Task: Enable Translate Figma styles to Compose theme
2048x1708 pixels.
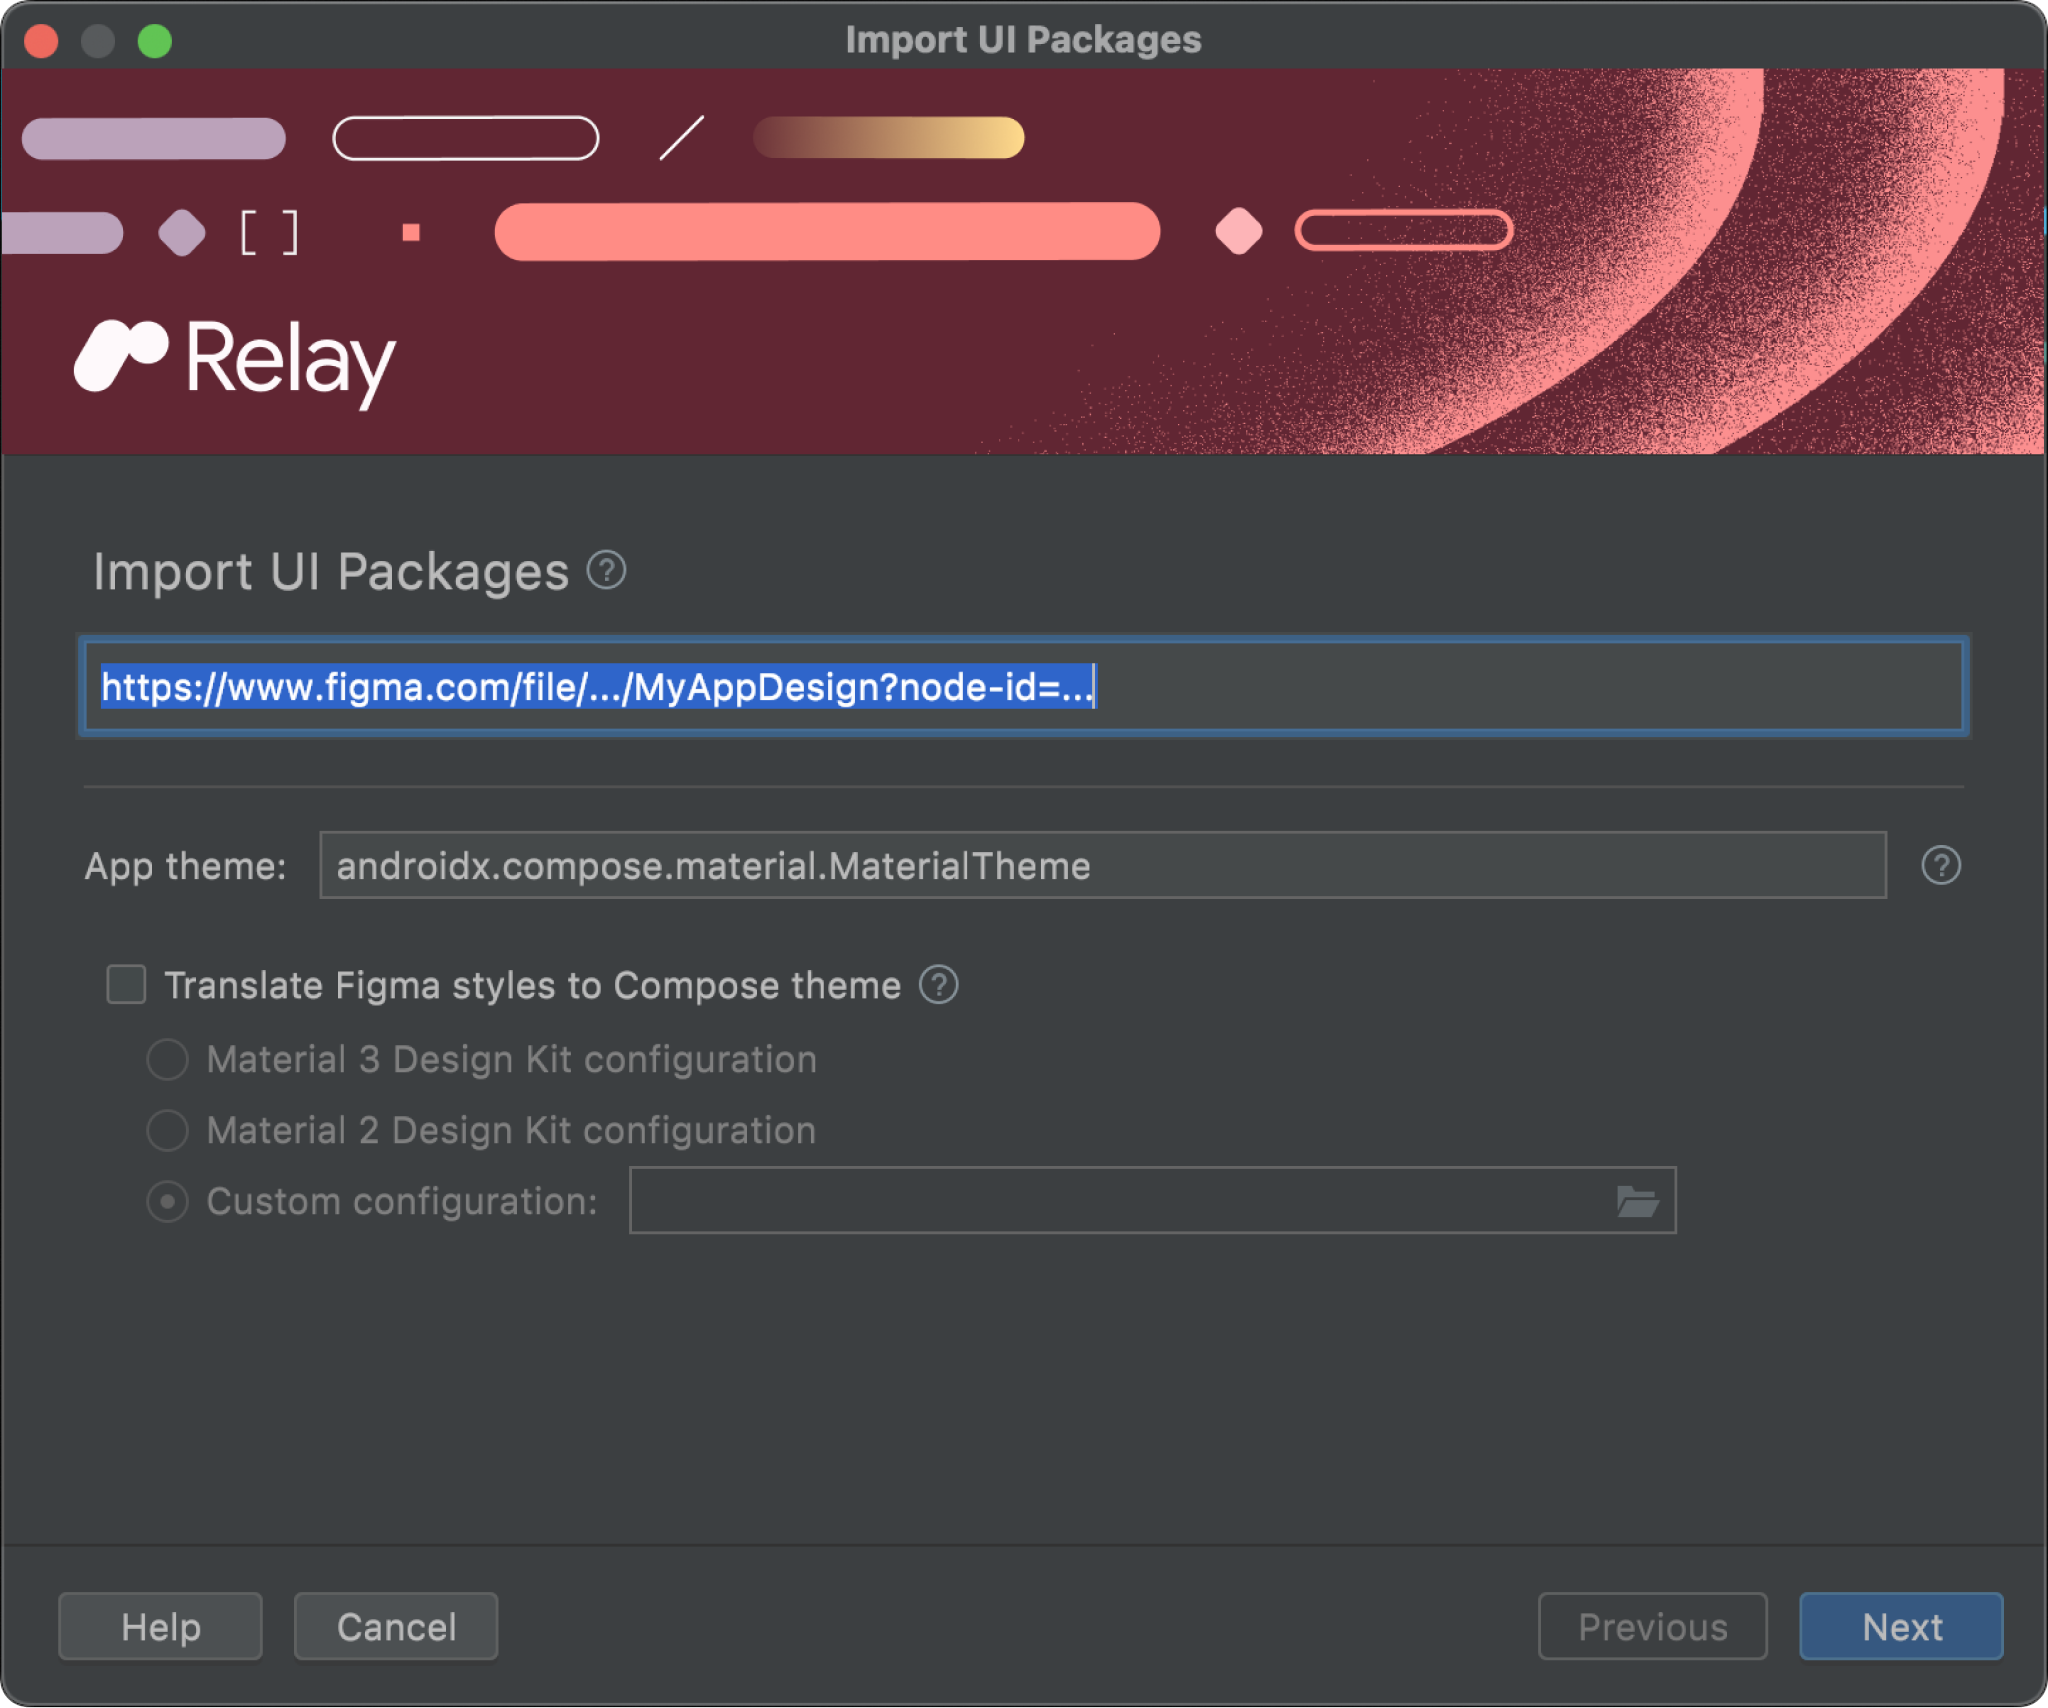Action: pyautogui.click(x=129, y=982)
